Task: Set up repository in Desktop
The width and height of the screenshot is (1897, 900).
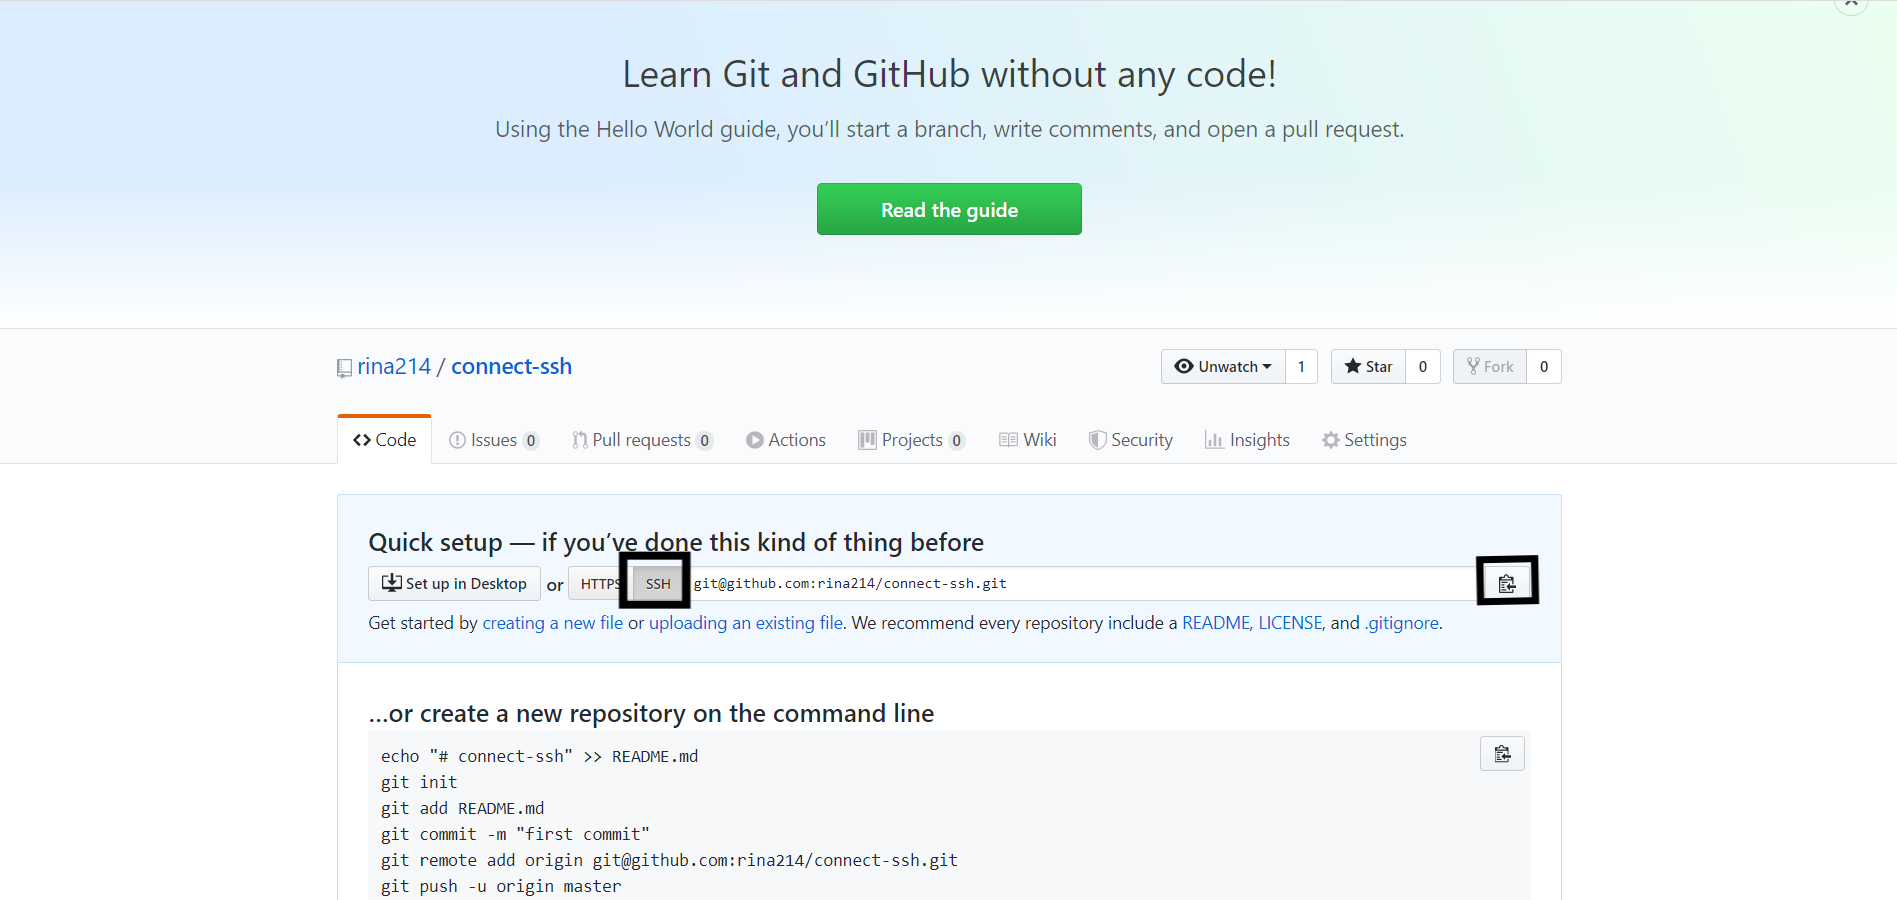Action: point(454,584)
